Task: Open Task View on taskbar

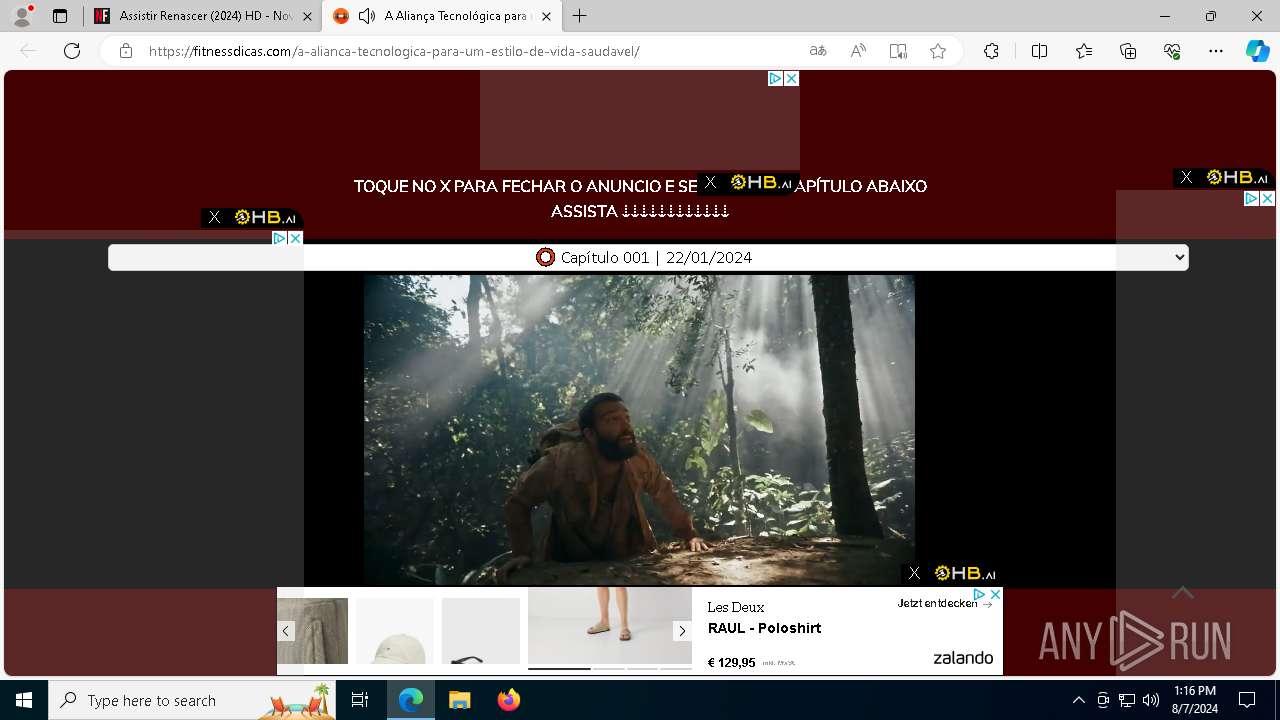Action: coord(360,700)
